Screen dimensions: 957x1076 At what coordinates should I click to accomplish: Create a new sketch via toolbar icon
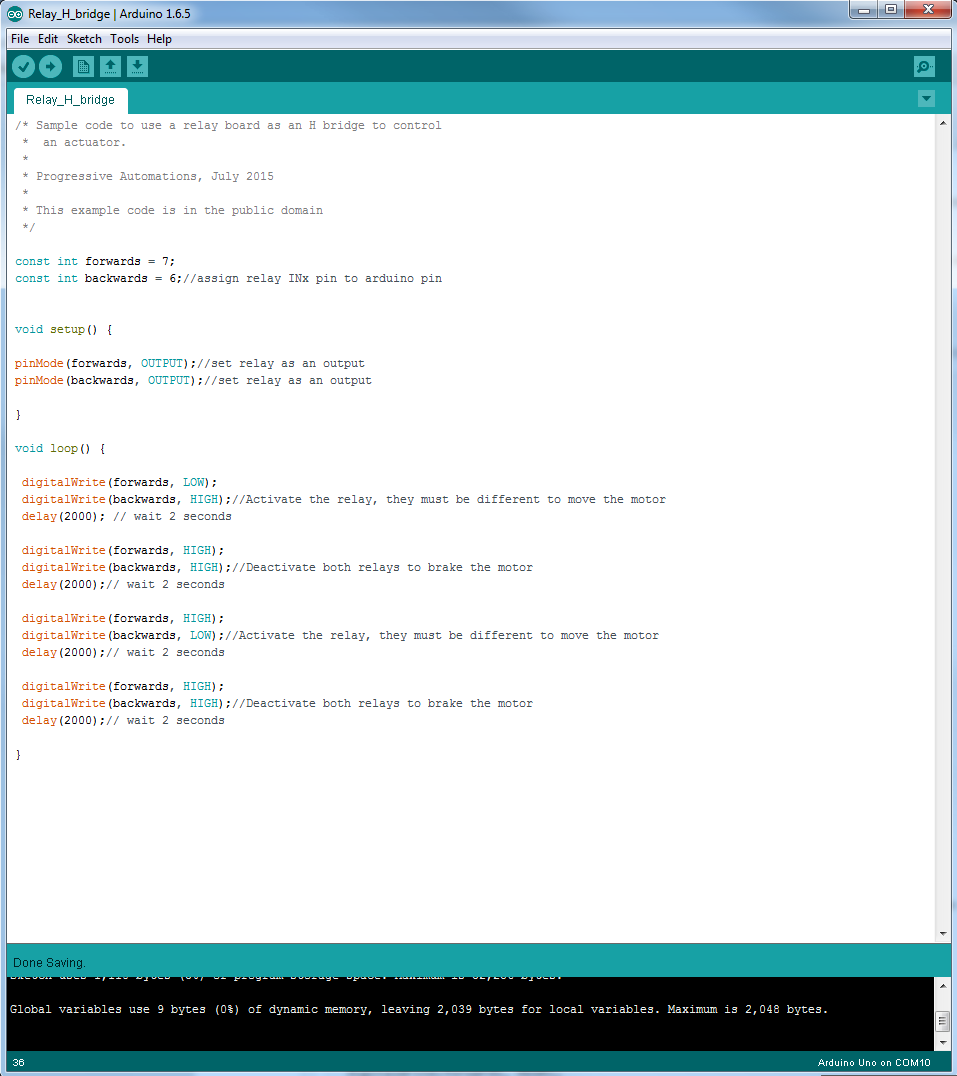pos(83,67)
